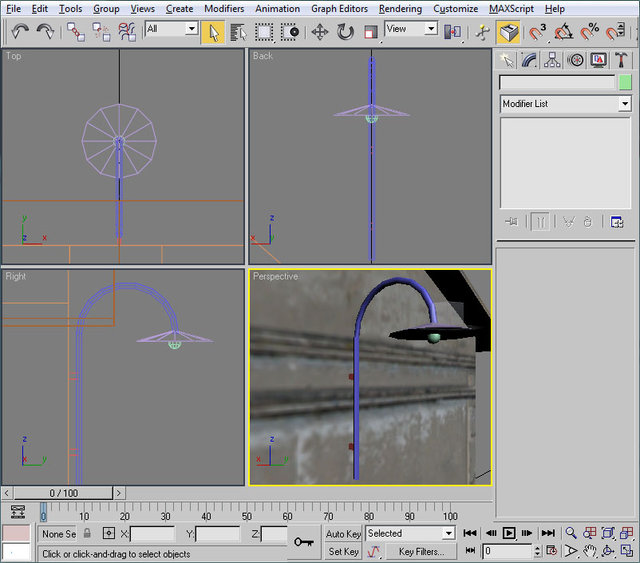Image resolution: width=640 pixels, height=563 pixels.
Task: Click the Configure Modifier Sets icon
Action: tap(617, 222)
